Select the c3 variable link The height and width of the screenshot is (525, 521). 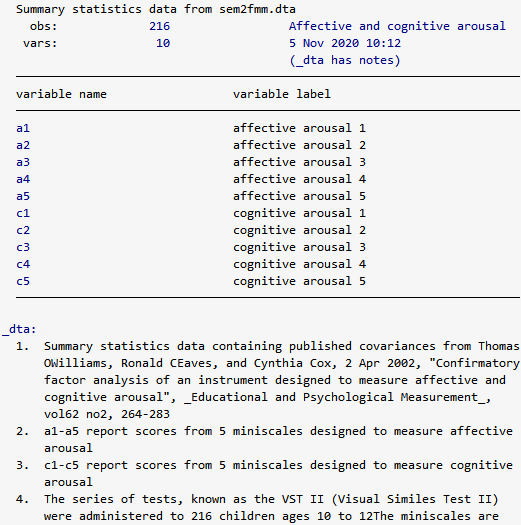(23, 247)
